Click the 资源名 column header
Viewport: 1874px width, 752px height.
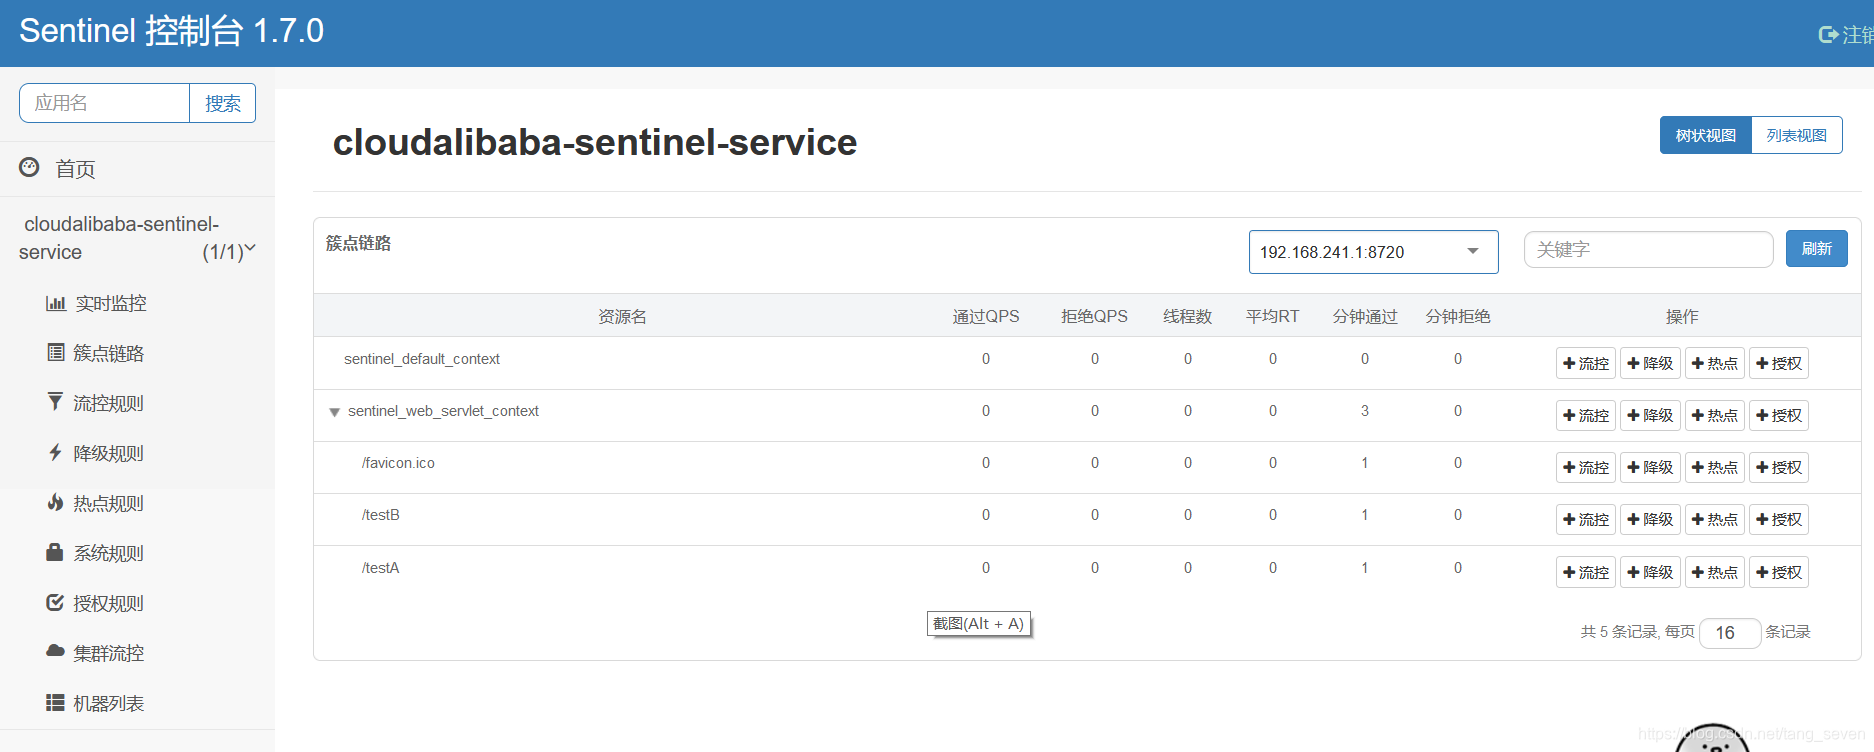622,316
